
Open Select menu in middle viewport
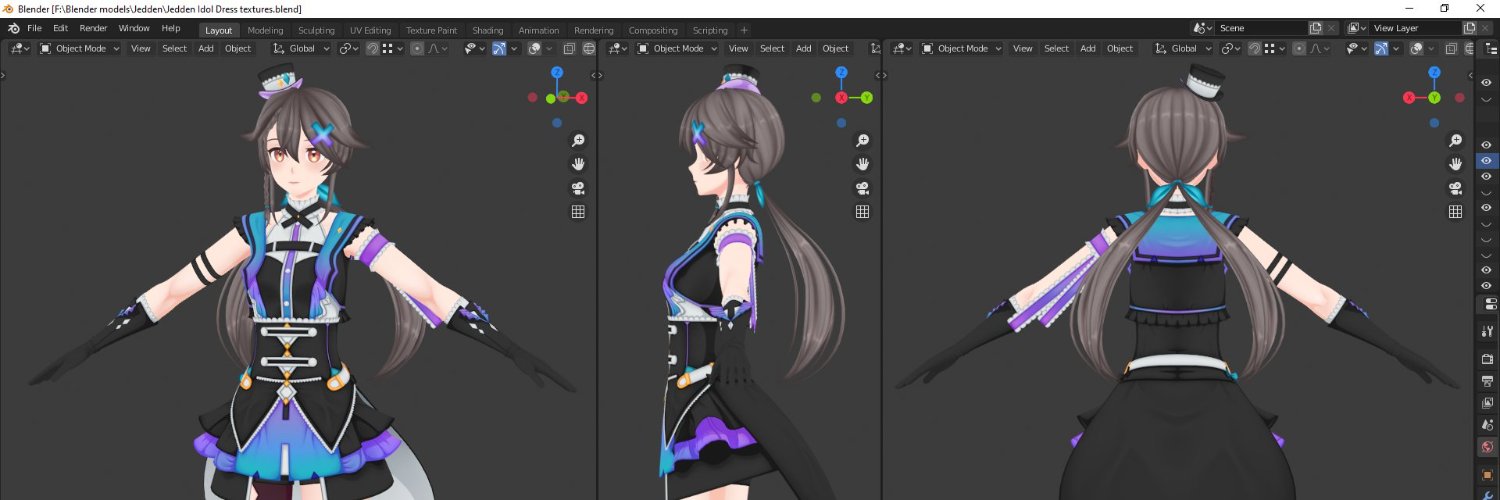772,48
